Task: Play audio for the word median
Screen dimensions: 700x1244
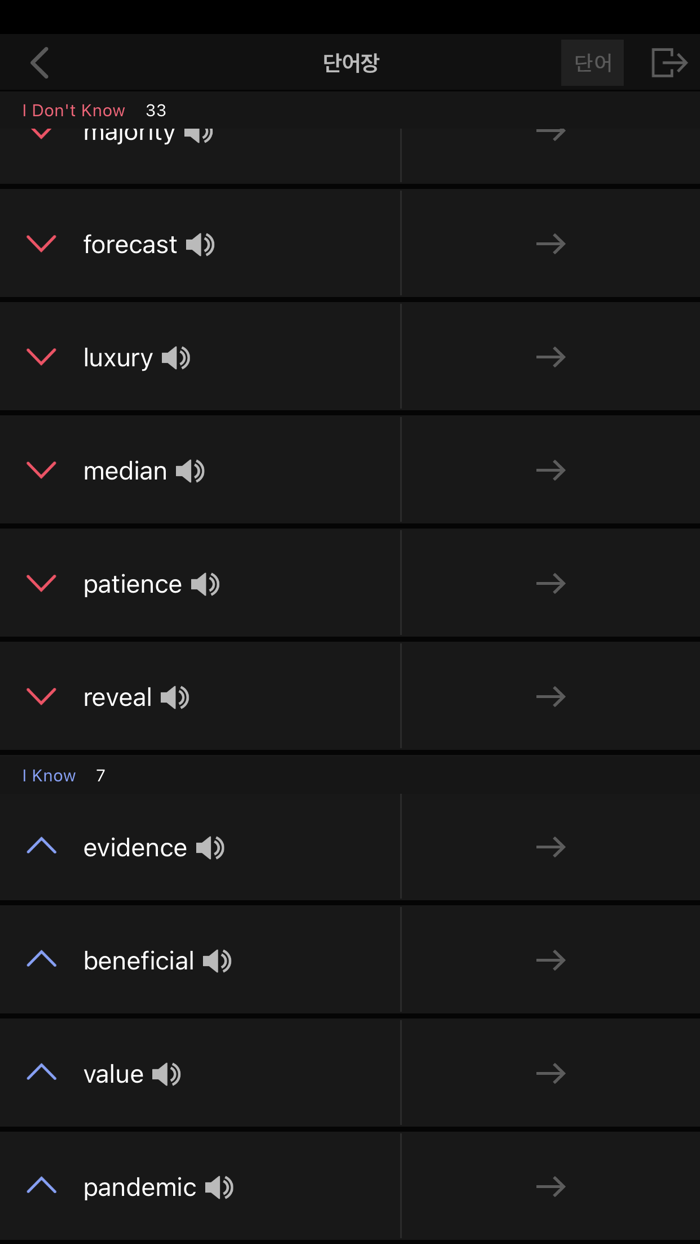Action: (x=190, y=471)
